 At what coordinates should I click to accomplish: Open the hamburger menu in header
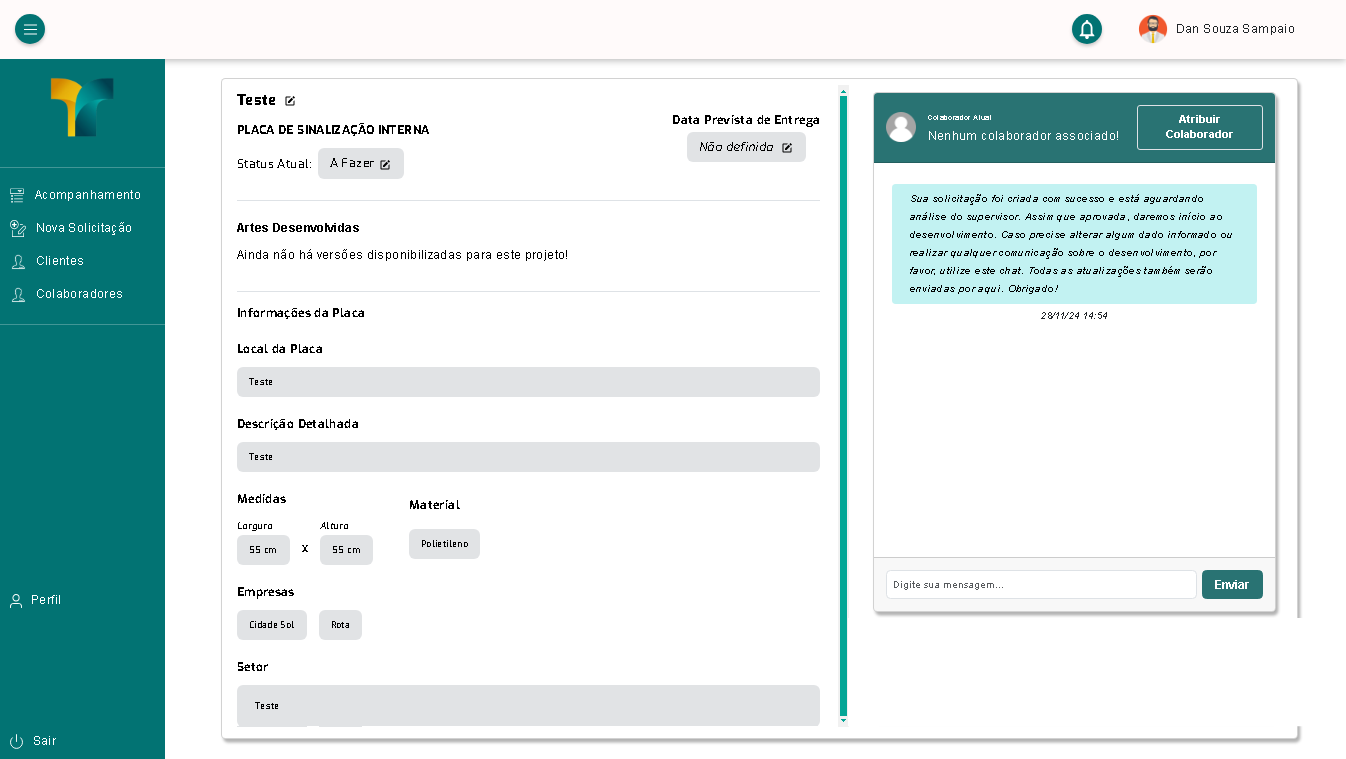pyautogui.click(x=30, y=29)
